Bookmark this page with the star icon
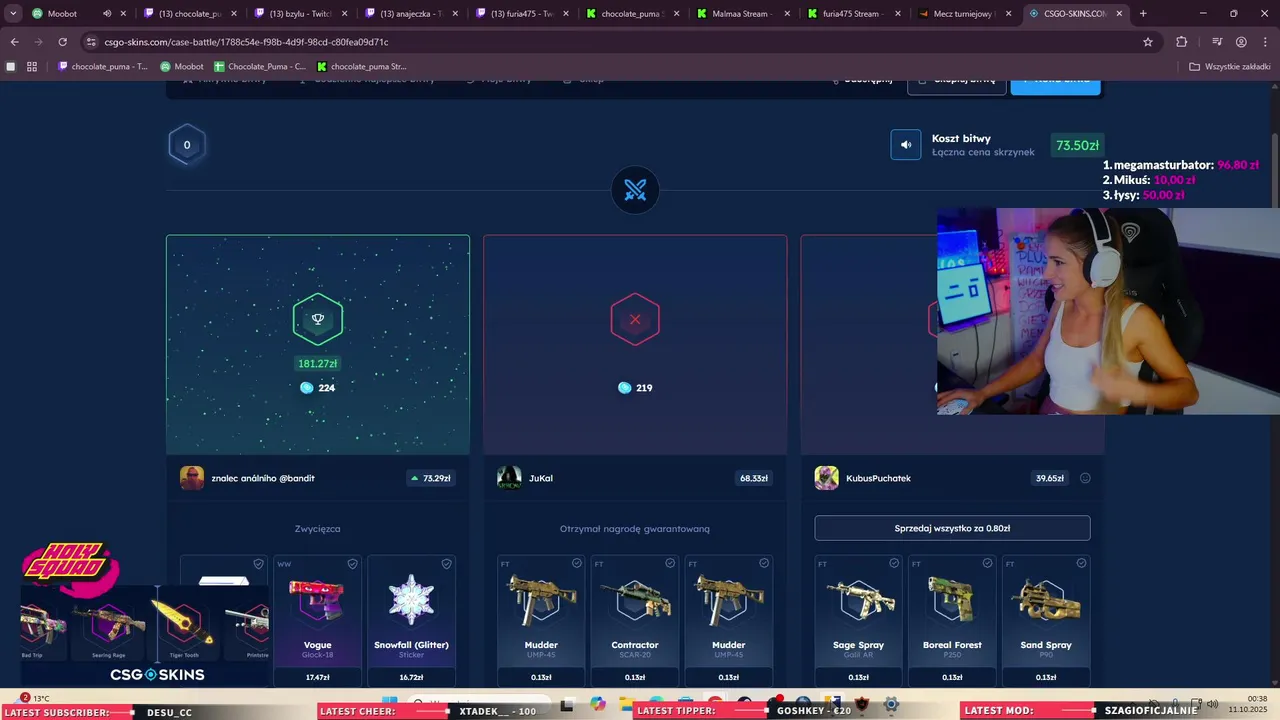1280x720 pixels. tap(1148, 42)
